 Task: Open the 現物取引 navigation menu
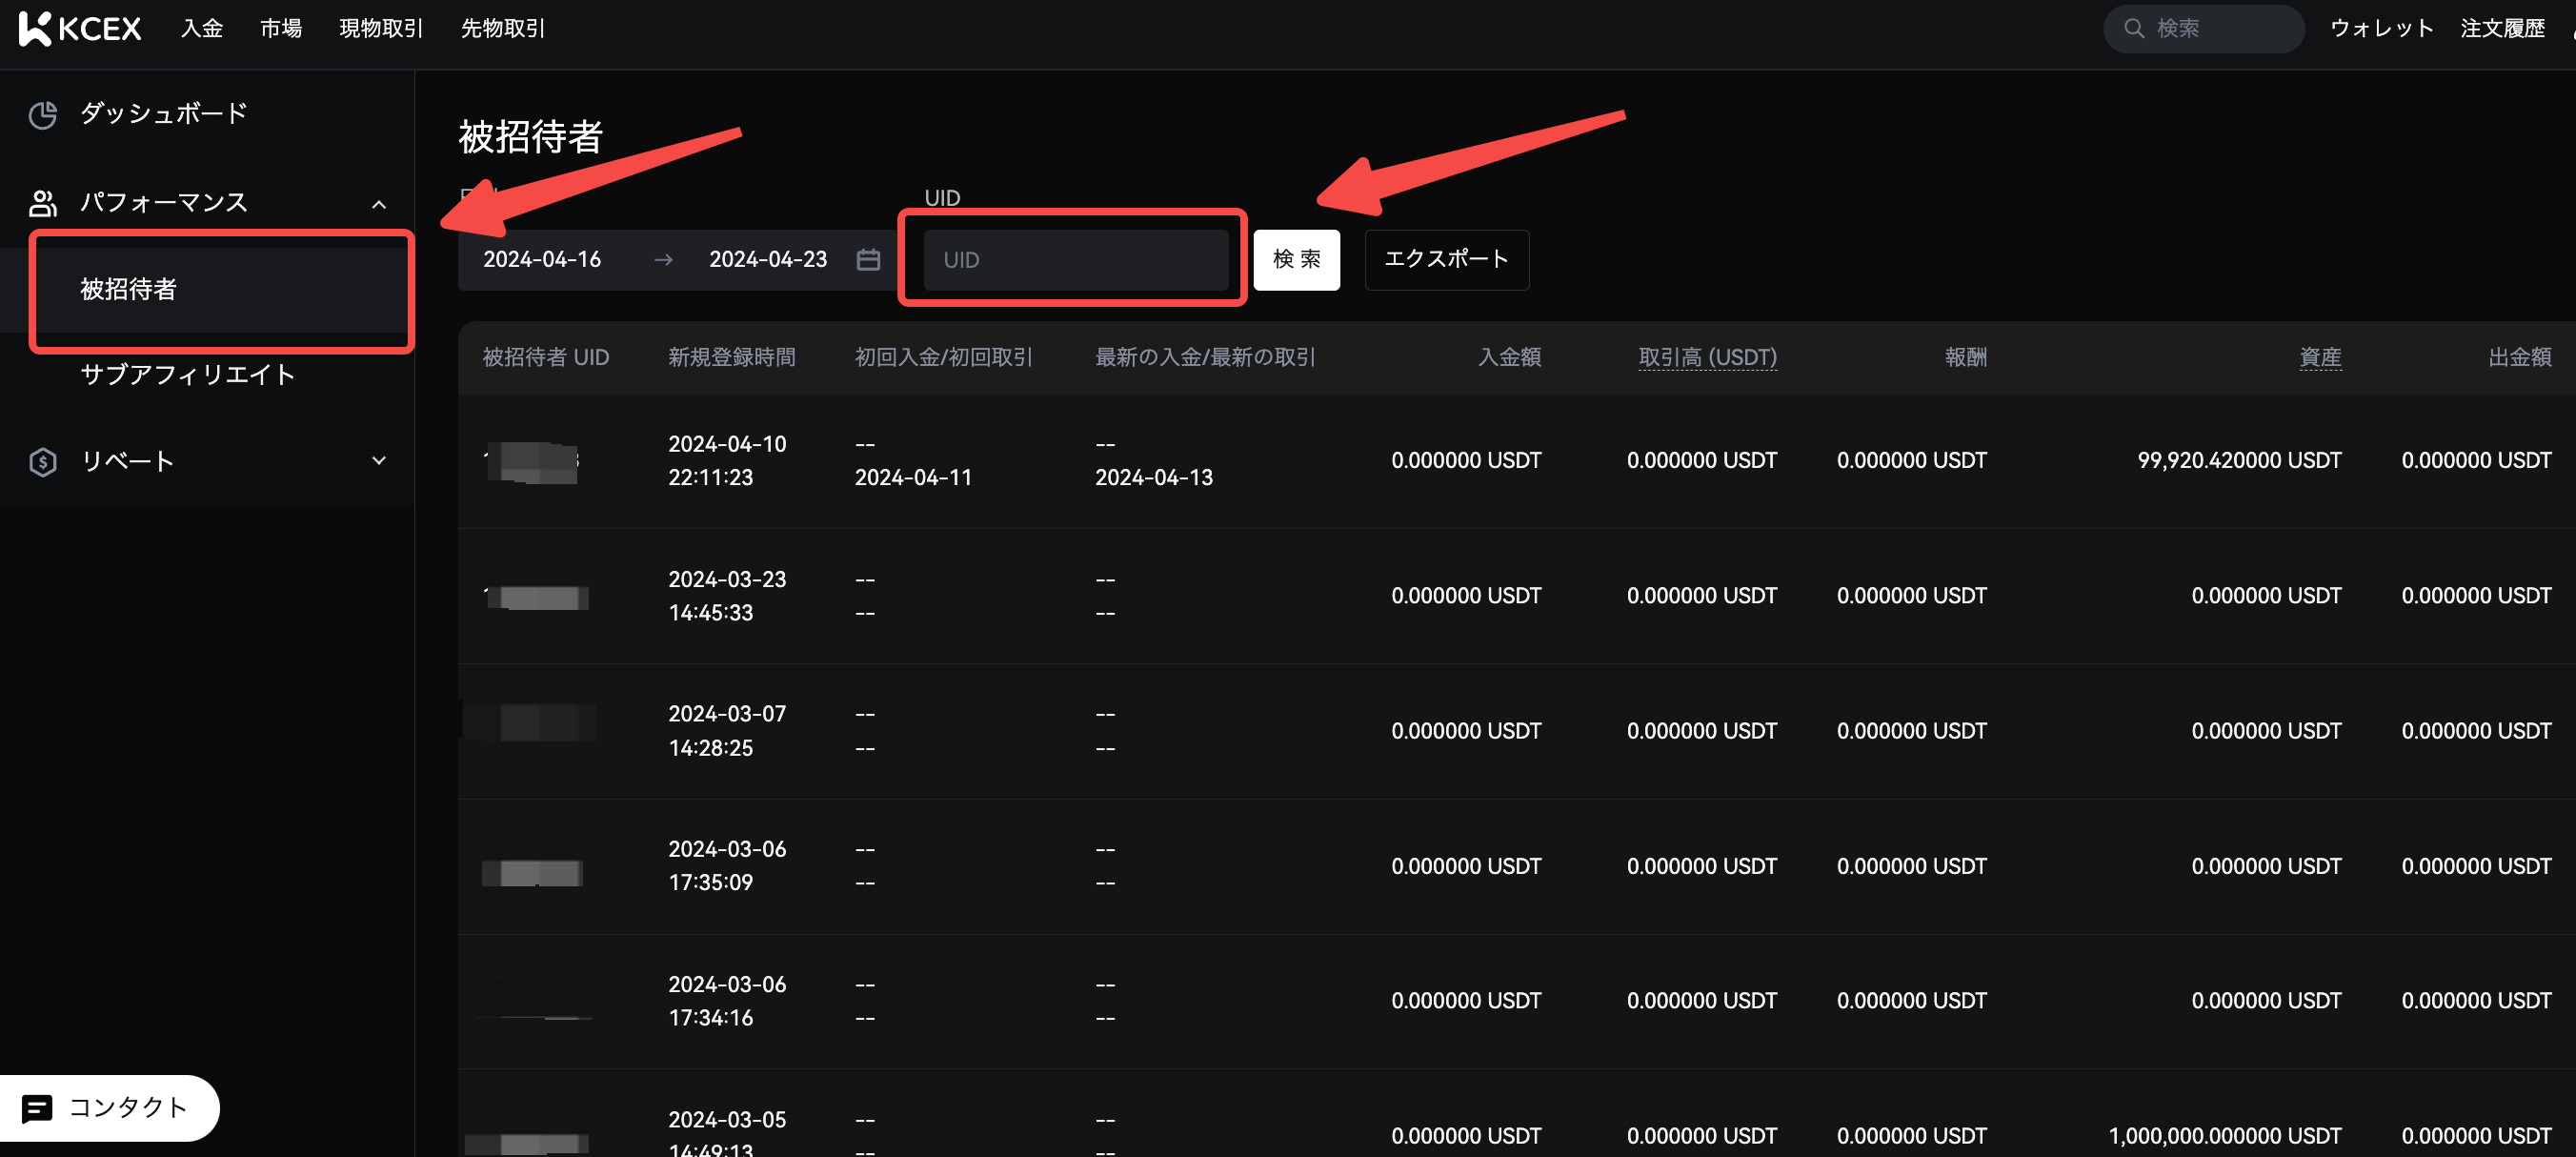click(381, 28)
